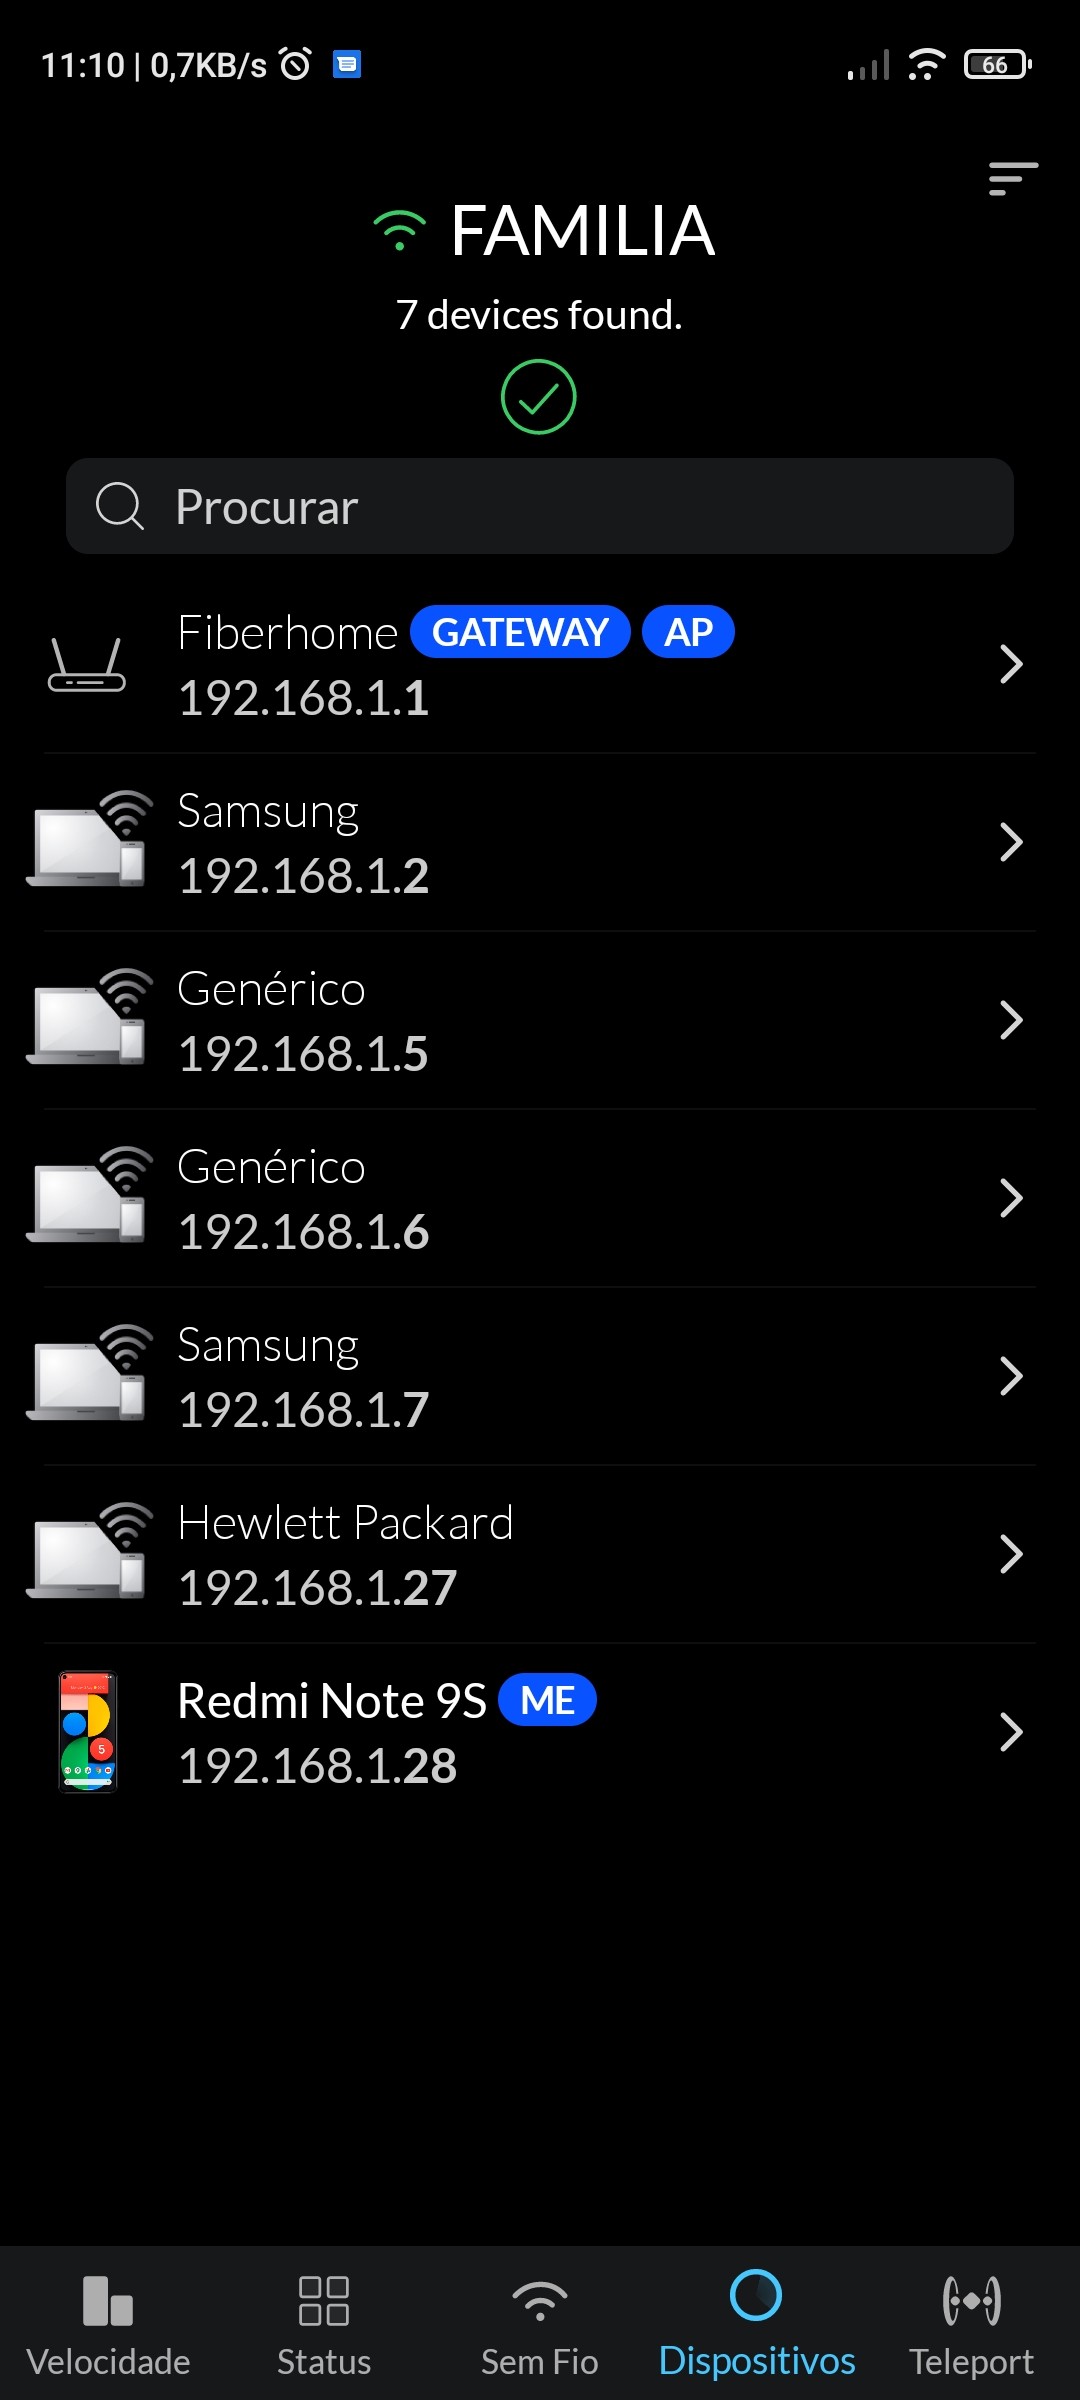Image resolution: width=1080 pixels, height=2400 pixels.
Task: Expand the 192.168.1.6 Genérico chevron
Action: point(1011,1198)
